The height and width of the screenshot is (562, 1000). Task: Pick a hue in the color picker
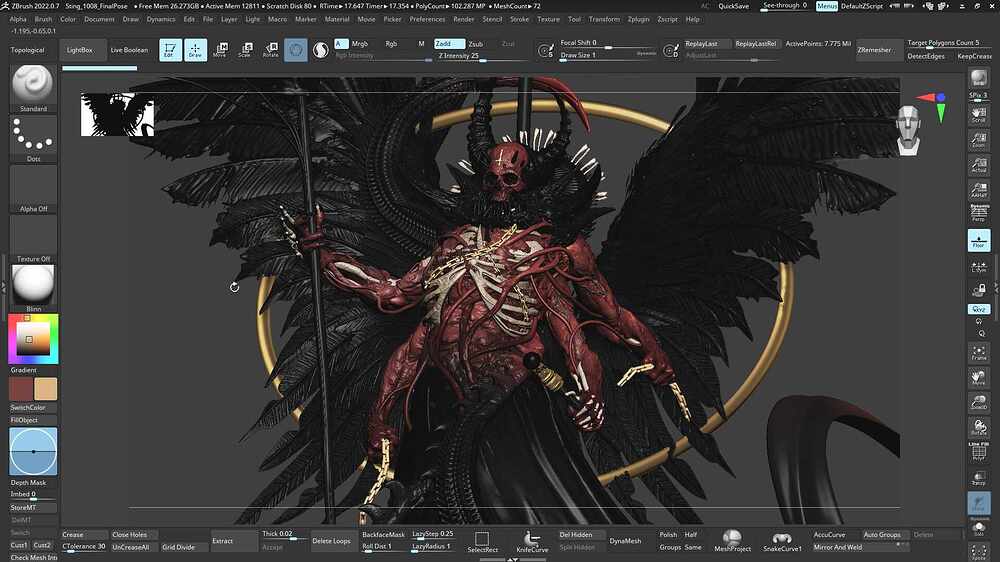(x=33, y=339)
